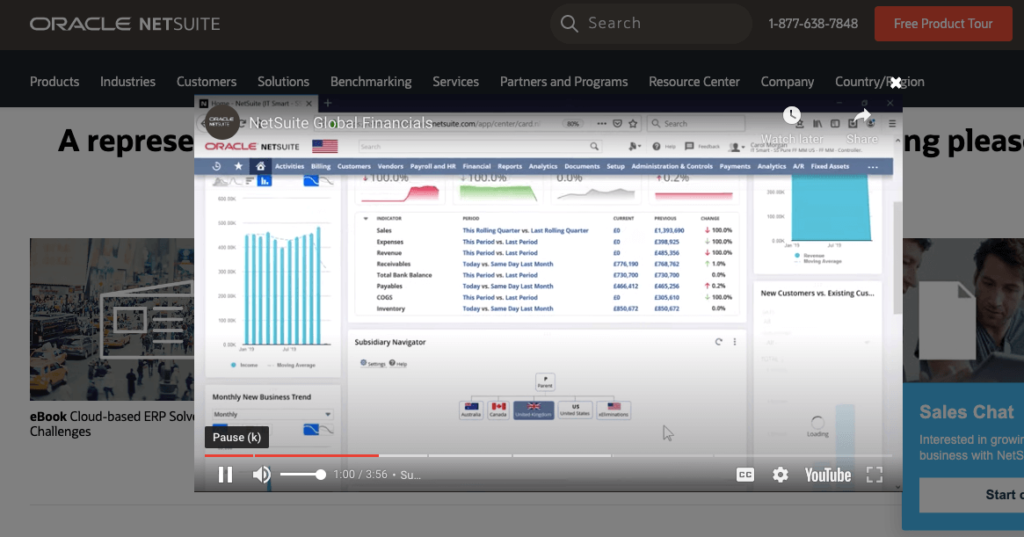The height and width of the screenshot is (537, 1024).
Task: Seek on the video progress bar
Action: pyautogui.click(x=548, y=455)
